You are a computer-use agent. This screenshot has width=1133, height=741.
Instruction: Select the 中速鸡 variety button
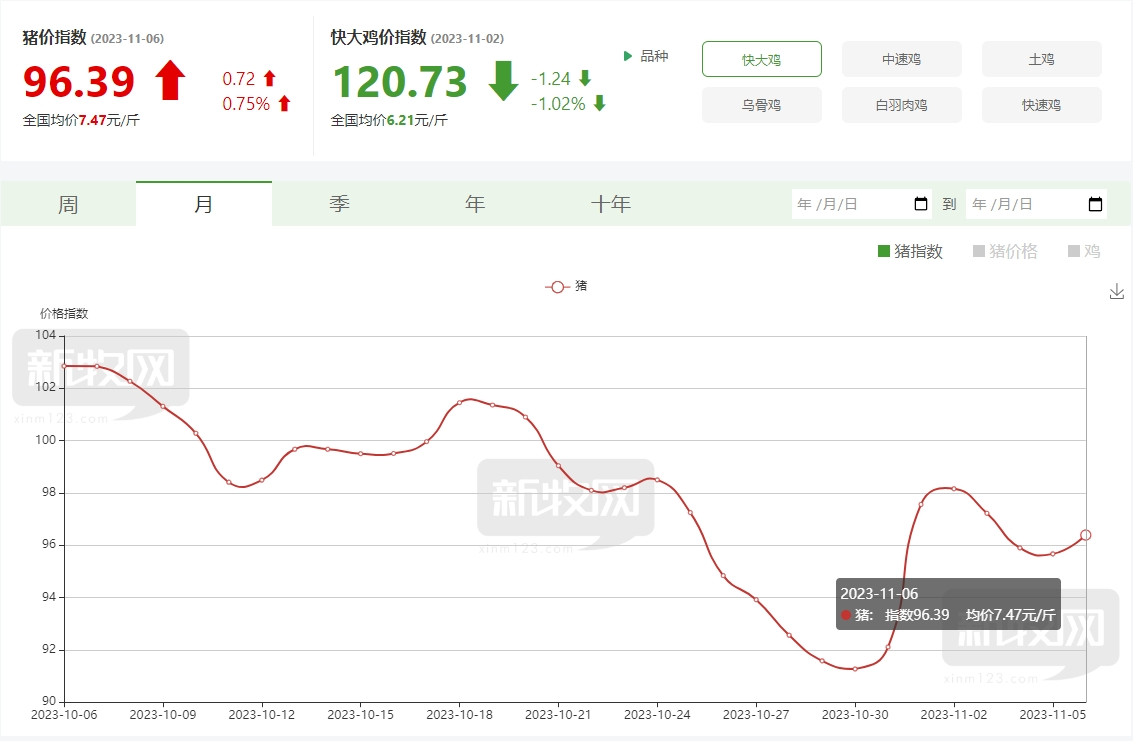coord(902,59)
